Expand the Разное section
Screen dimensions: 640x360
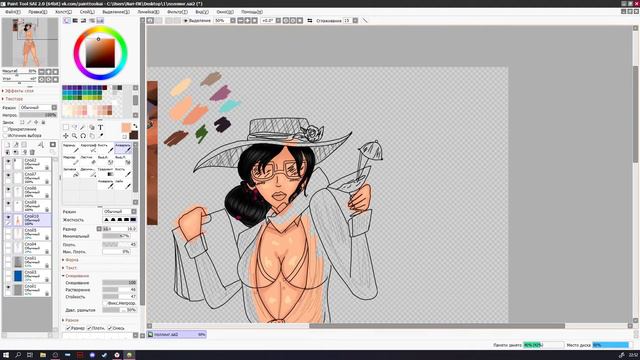coord(71,320)
